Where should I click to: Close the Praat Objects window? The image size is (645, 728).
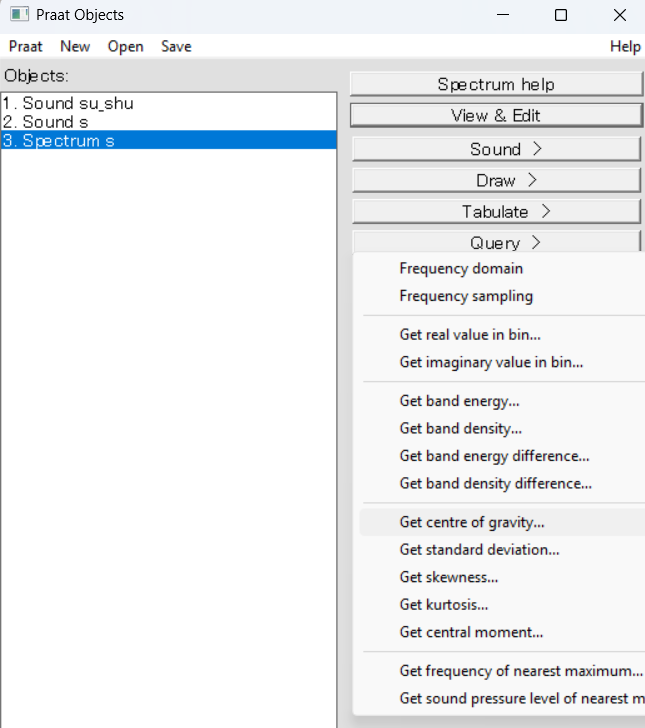point(619,15)
